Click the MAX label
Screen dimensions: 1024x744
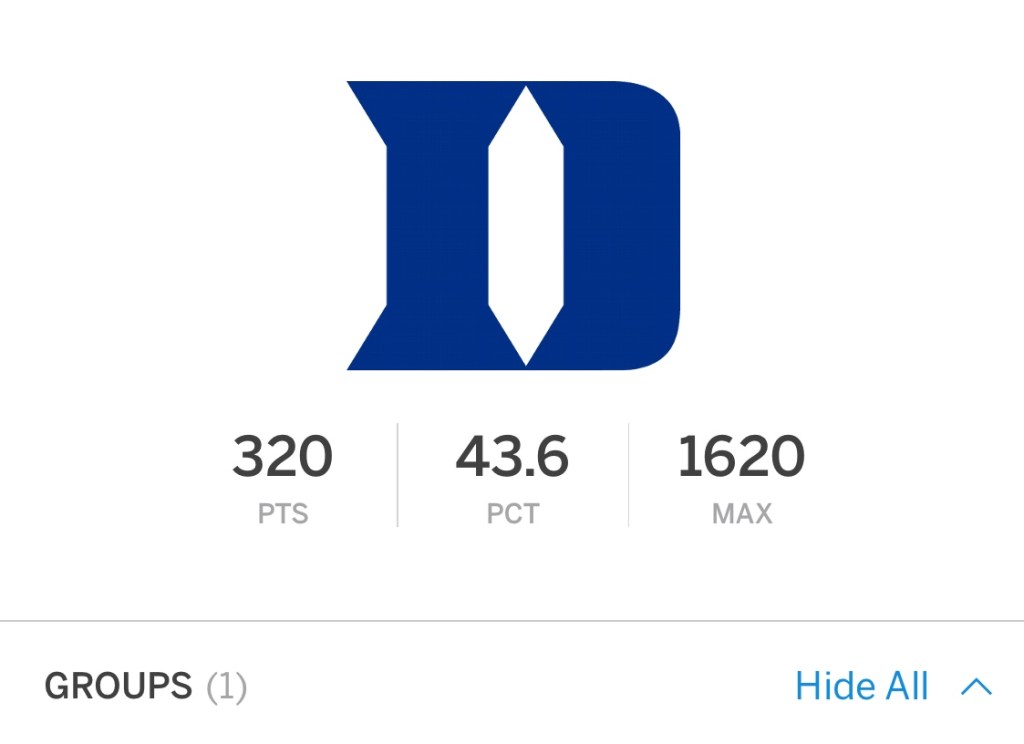[x=742, y=514]
